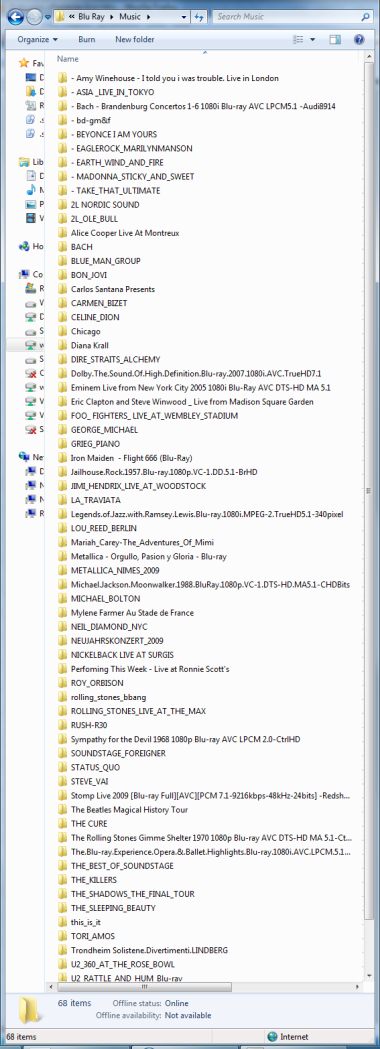This screenshot has height=1049, width=380.
Task: Open the Videos library filmstrip icon
Action: point(31,218)
